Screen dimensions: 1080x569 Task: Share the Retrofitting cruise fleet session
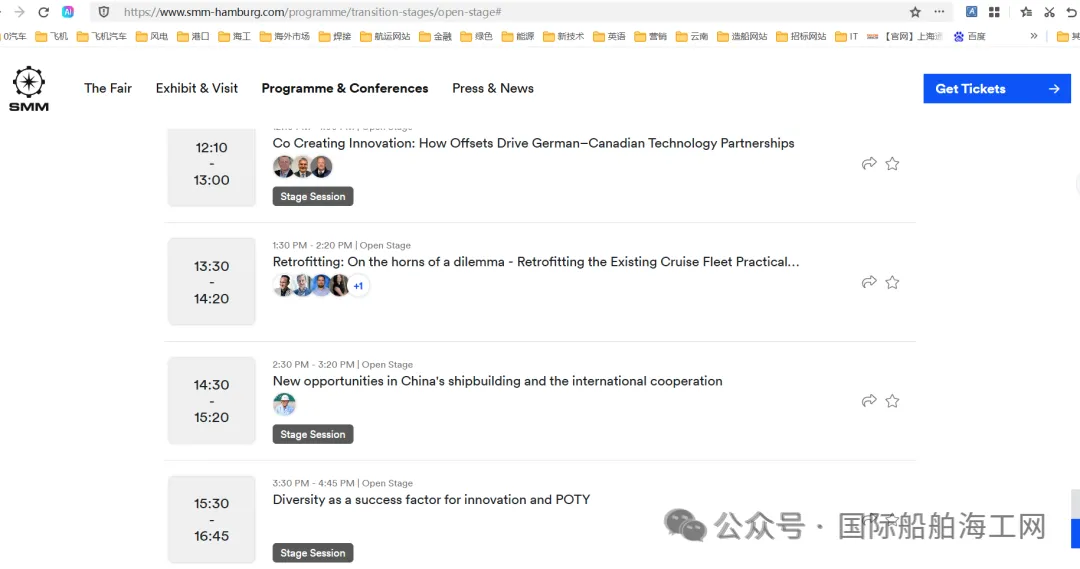869,282
